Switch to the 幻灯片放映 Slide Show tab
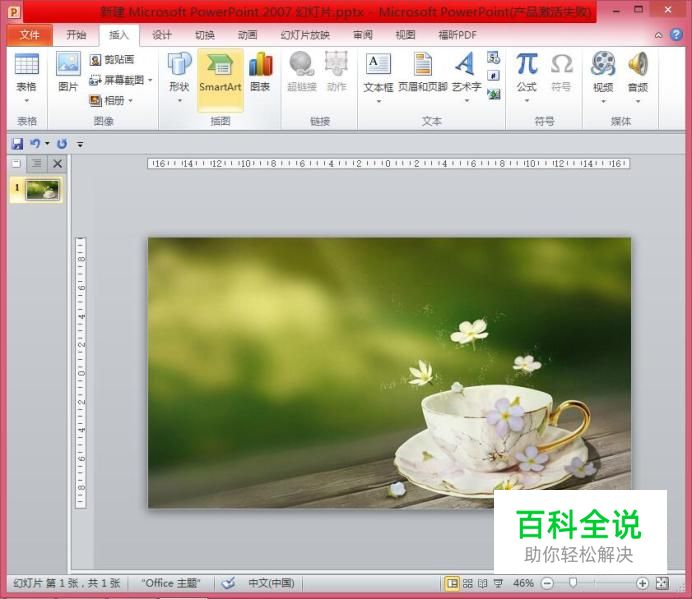This screenshot has height=599, width=692. click(305, 35)
